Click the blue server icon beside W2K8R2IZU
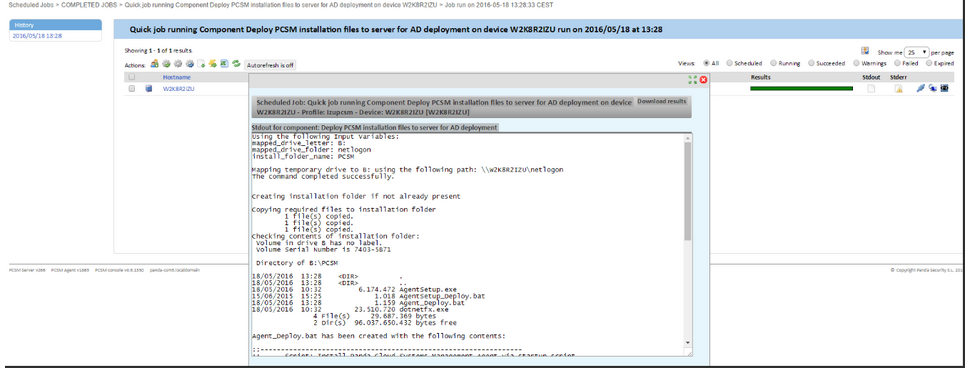The image size is (968, 370). (x=149, y=89)
